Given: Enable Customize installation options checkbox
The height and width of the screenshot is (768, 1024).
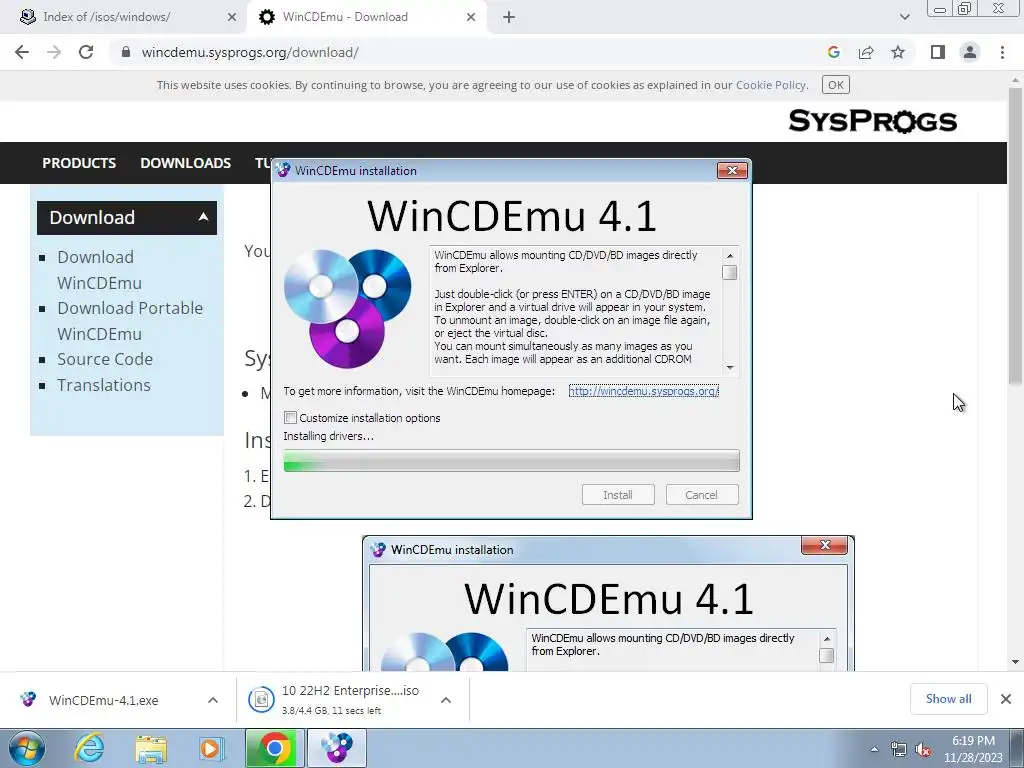Looking at the screenshot, I should (291, 418).
